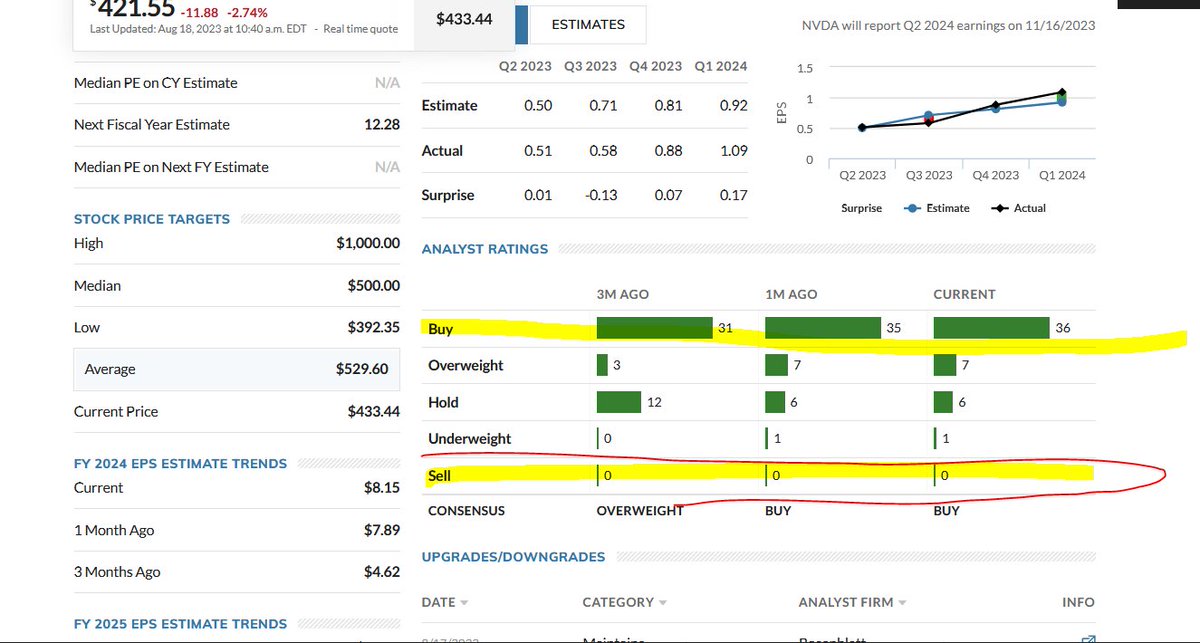1200x643 pixels.
Task: Select the Q3 2023 Actual cell 0.58
Action: 603,150
